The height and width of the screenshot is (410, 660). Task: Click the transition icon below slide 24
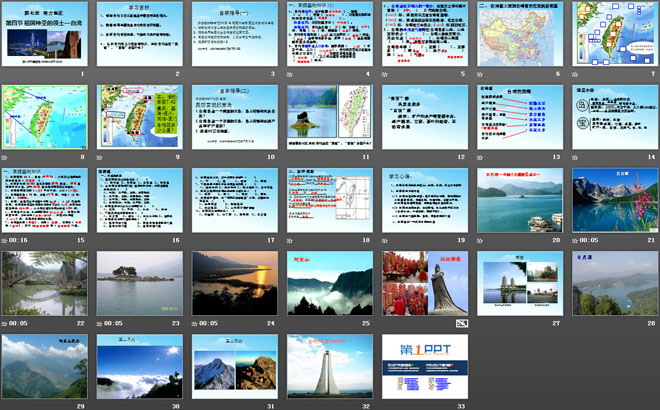pyautogui.click(x=196, y=322)
